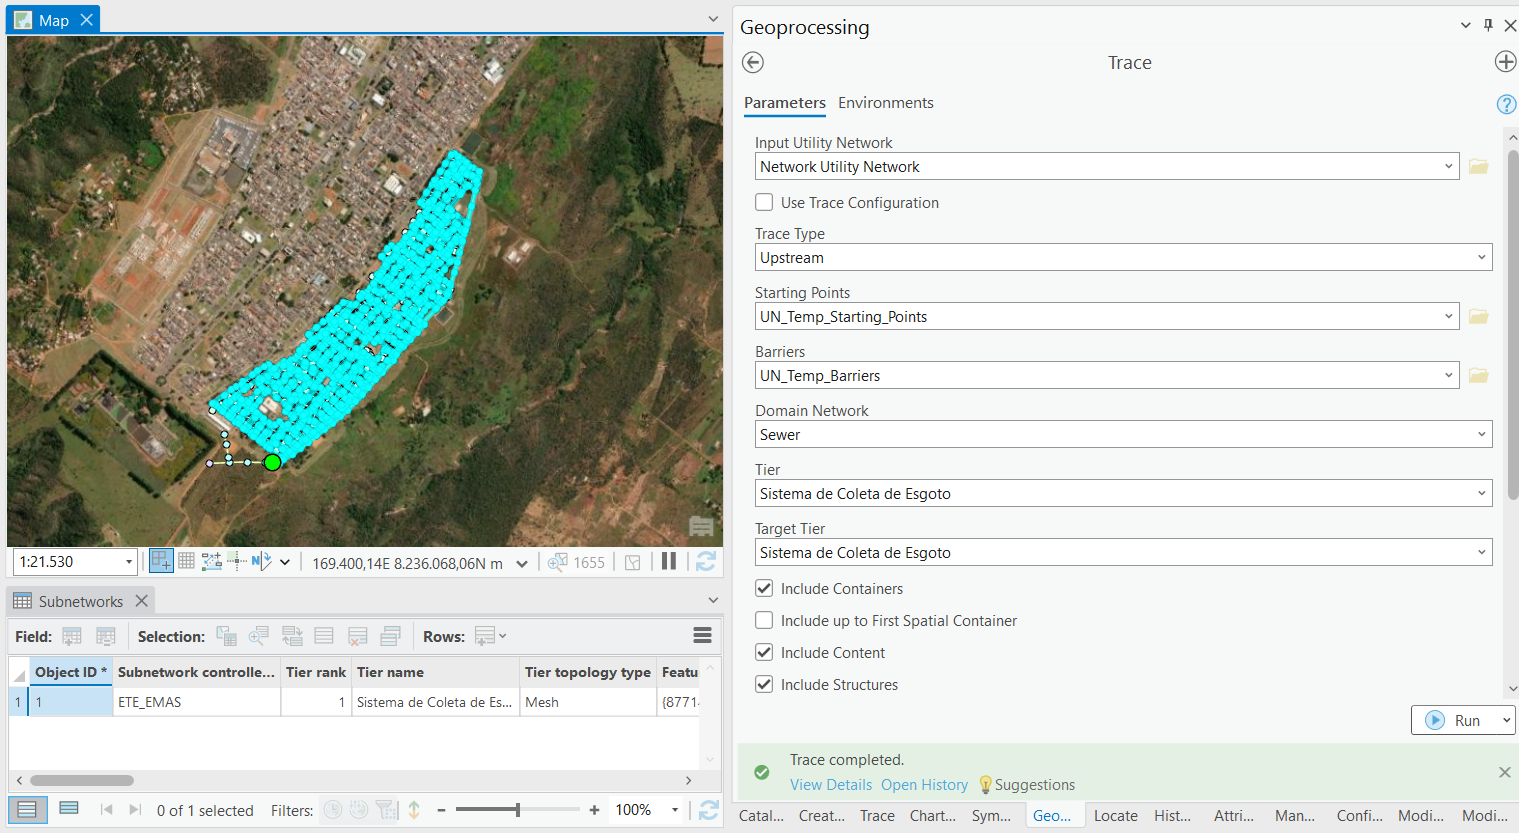Screen dimensions: 1519x833
Task: Open the Trace Type dropdown
Action: click(x=1481, y=257)
